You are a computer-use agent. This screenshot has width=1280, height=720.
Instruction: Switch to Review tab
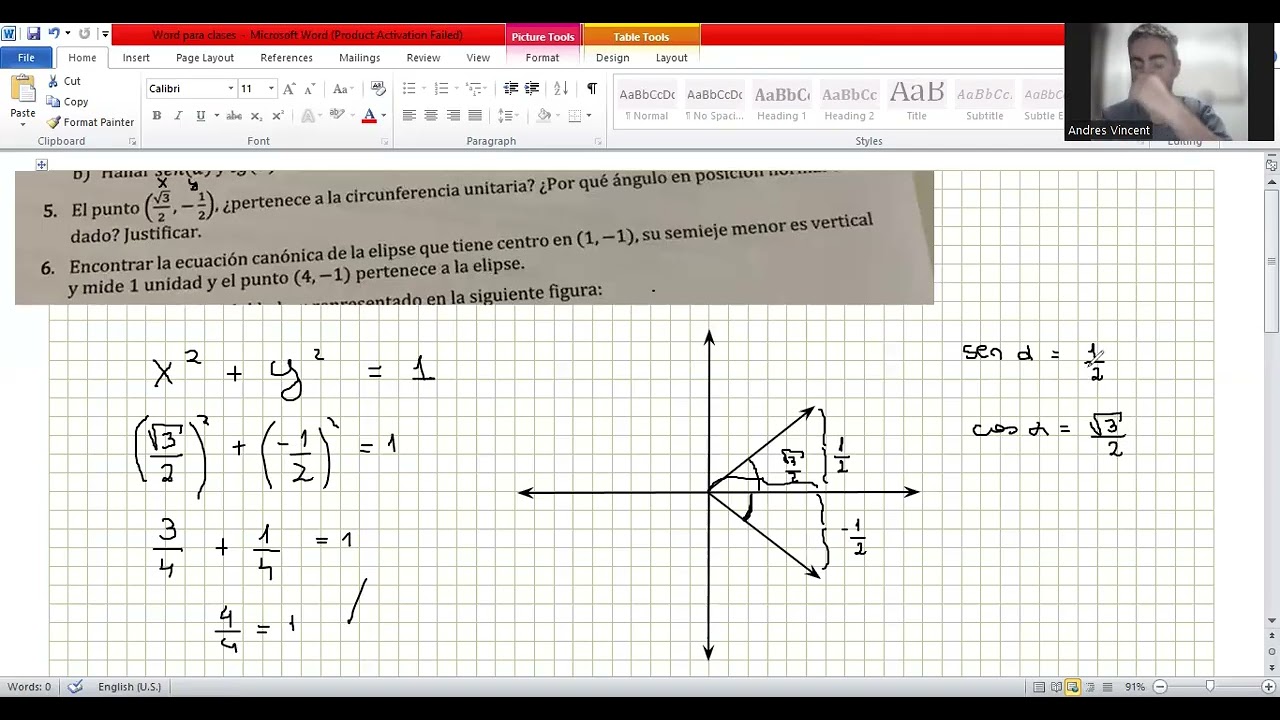(x=423, y=58)
